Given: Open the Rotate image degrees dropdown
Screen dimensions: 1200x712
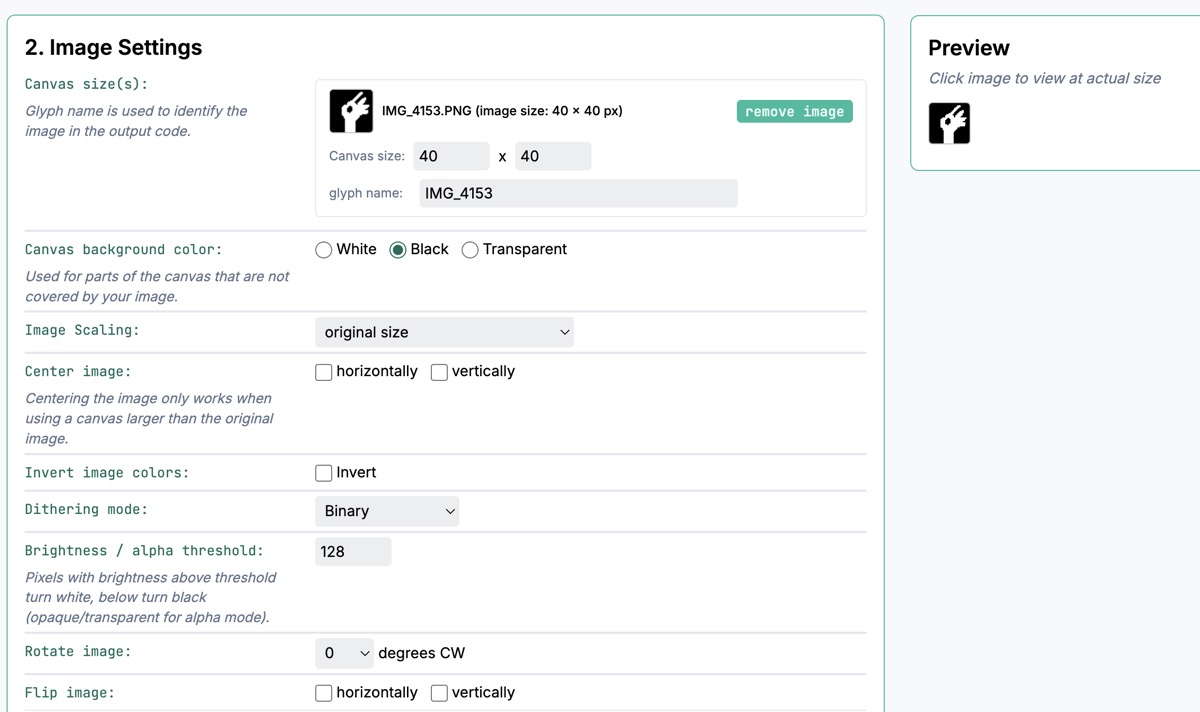Looking at the screenshot, I should pyautogui.click(x=344, y=653).
